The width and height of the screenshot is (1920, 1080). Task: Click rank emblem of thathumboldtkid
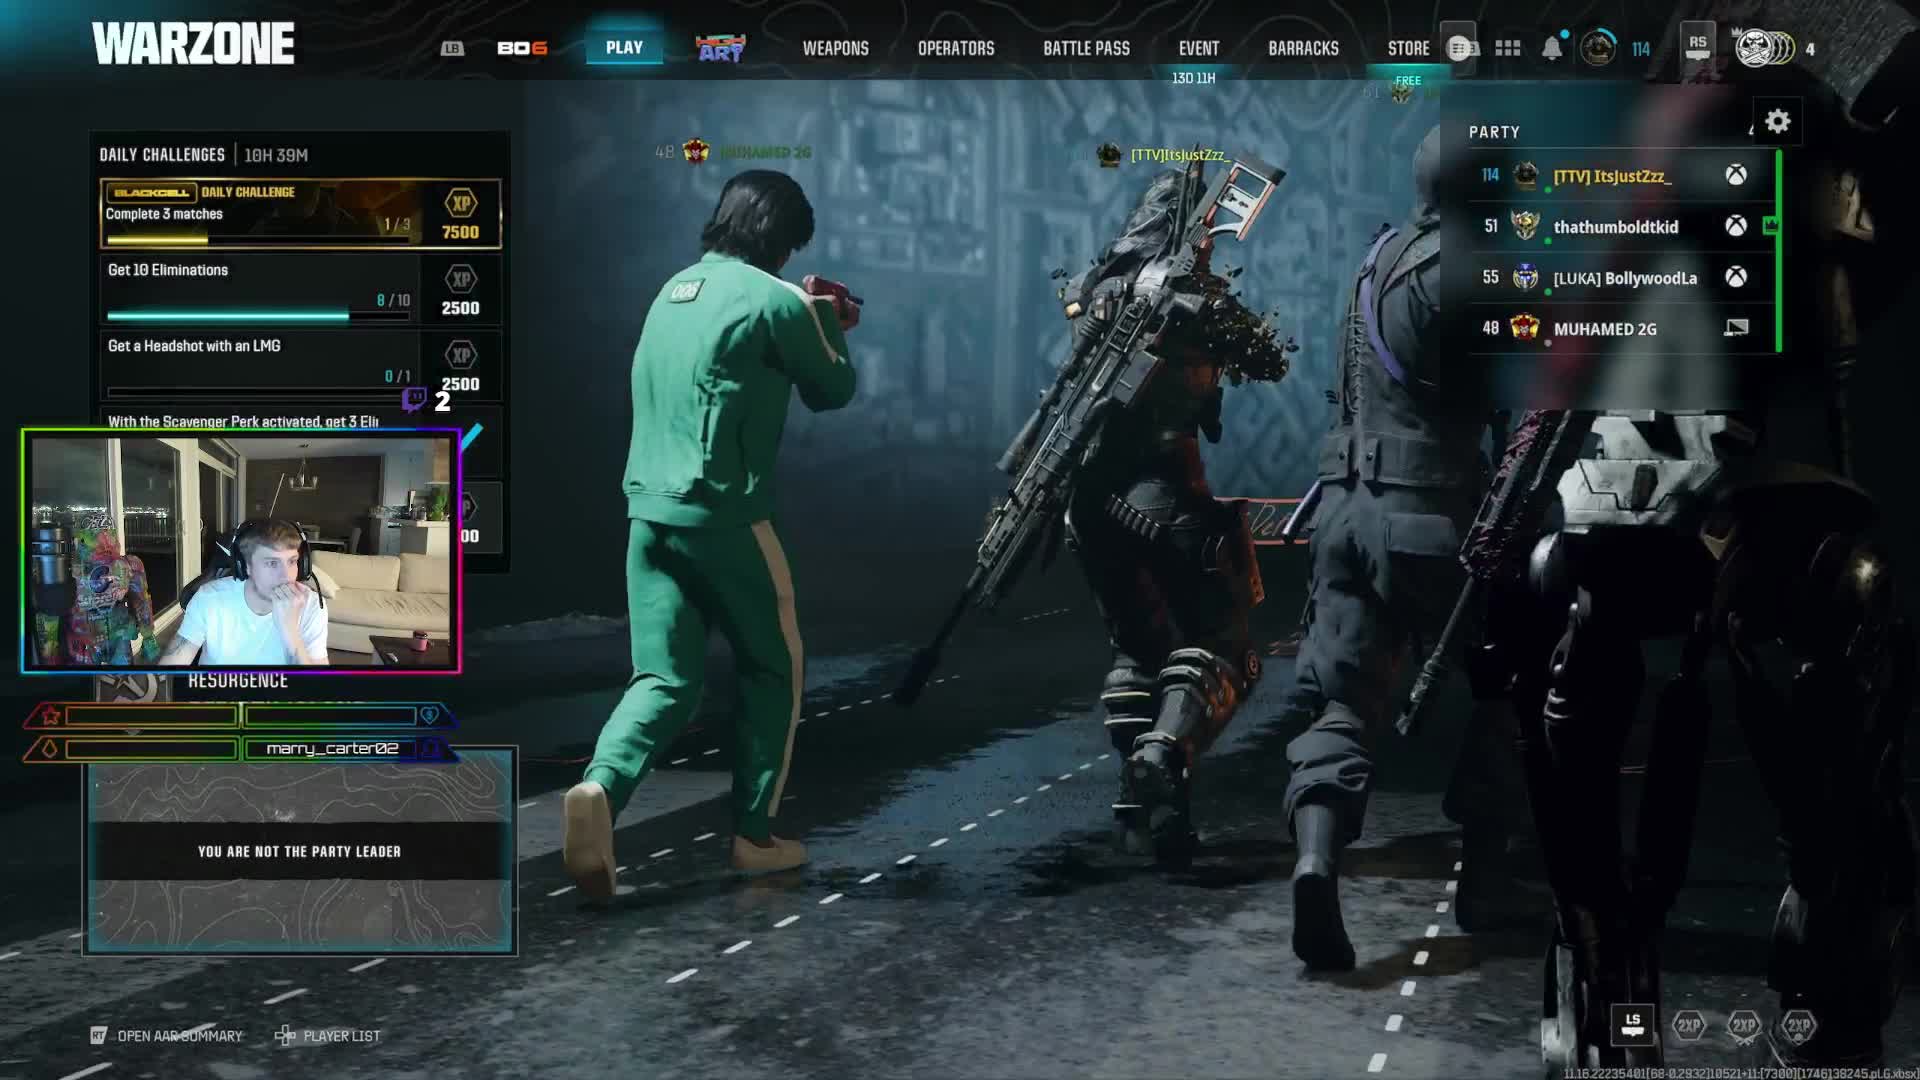[1525, 226]
